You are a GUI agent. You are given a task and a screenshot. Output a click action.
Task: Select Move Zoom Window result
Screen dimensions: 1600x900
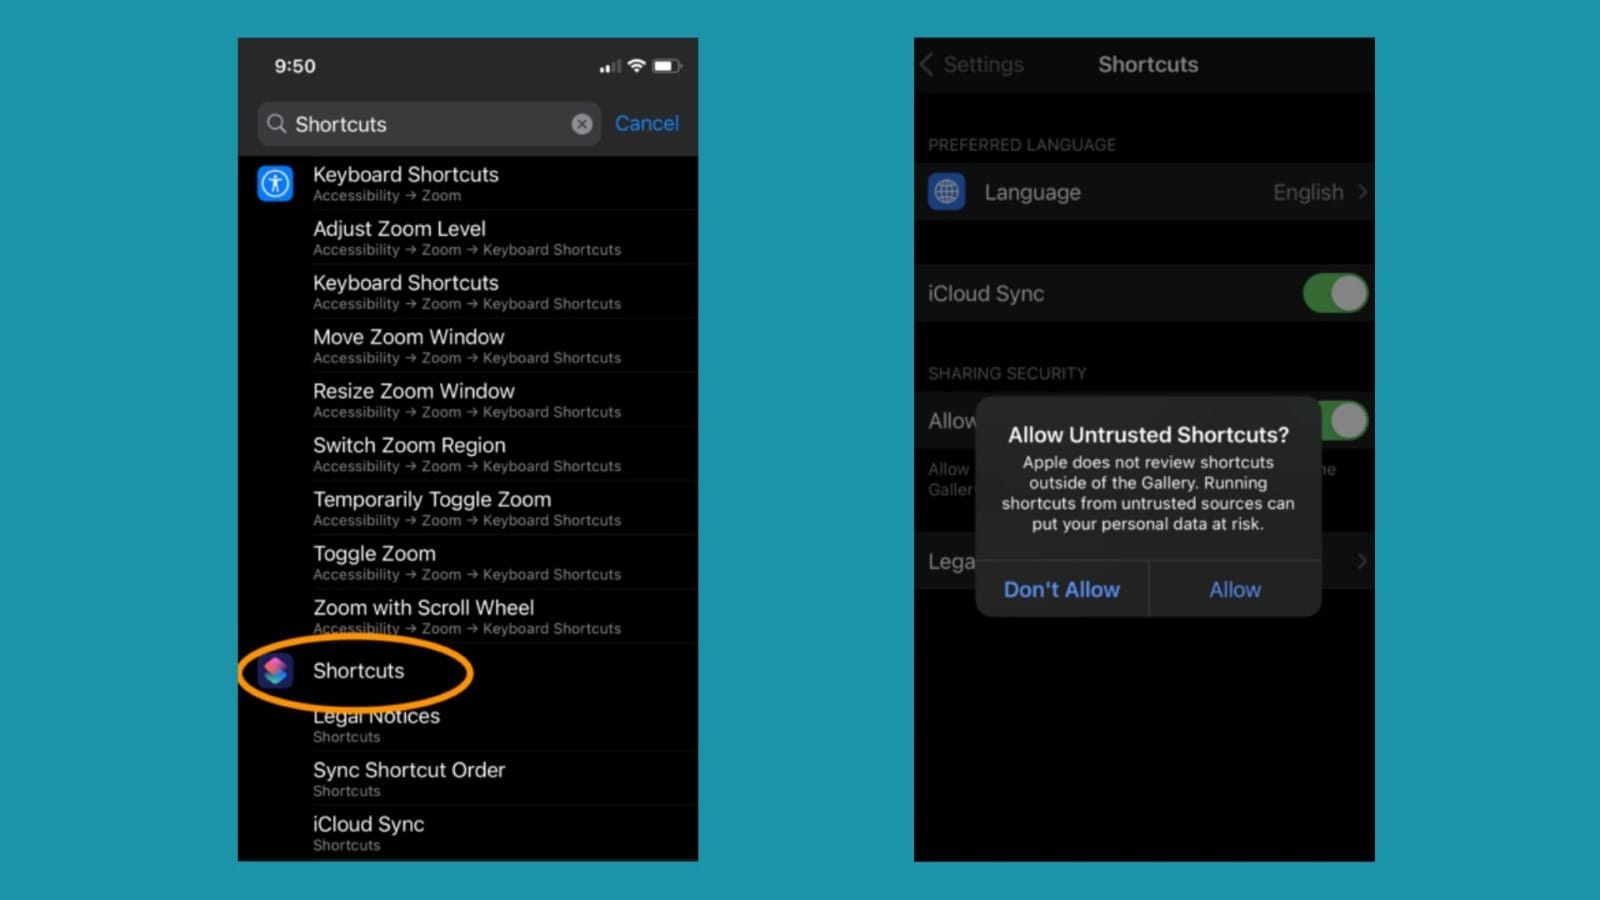click(x=505, y=346)
